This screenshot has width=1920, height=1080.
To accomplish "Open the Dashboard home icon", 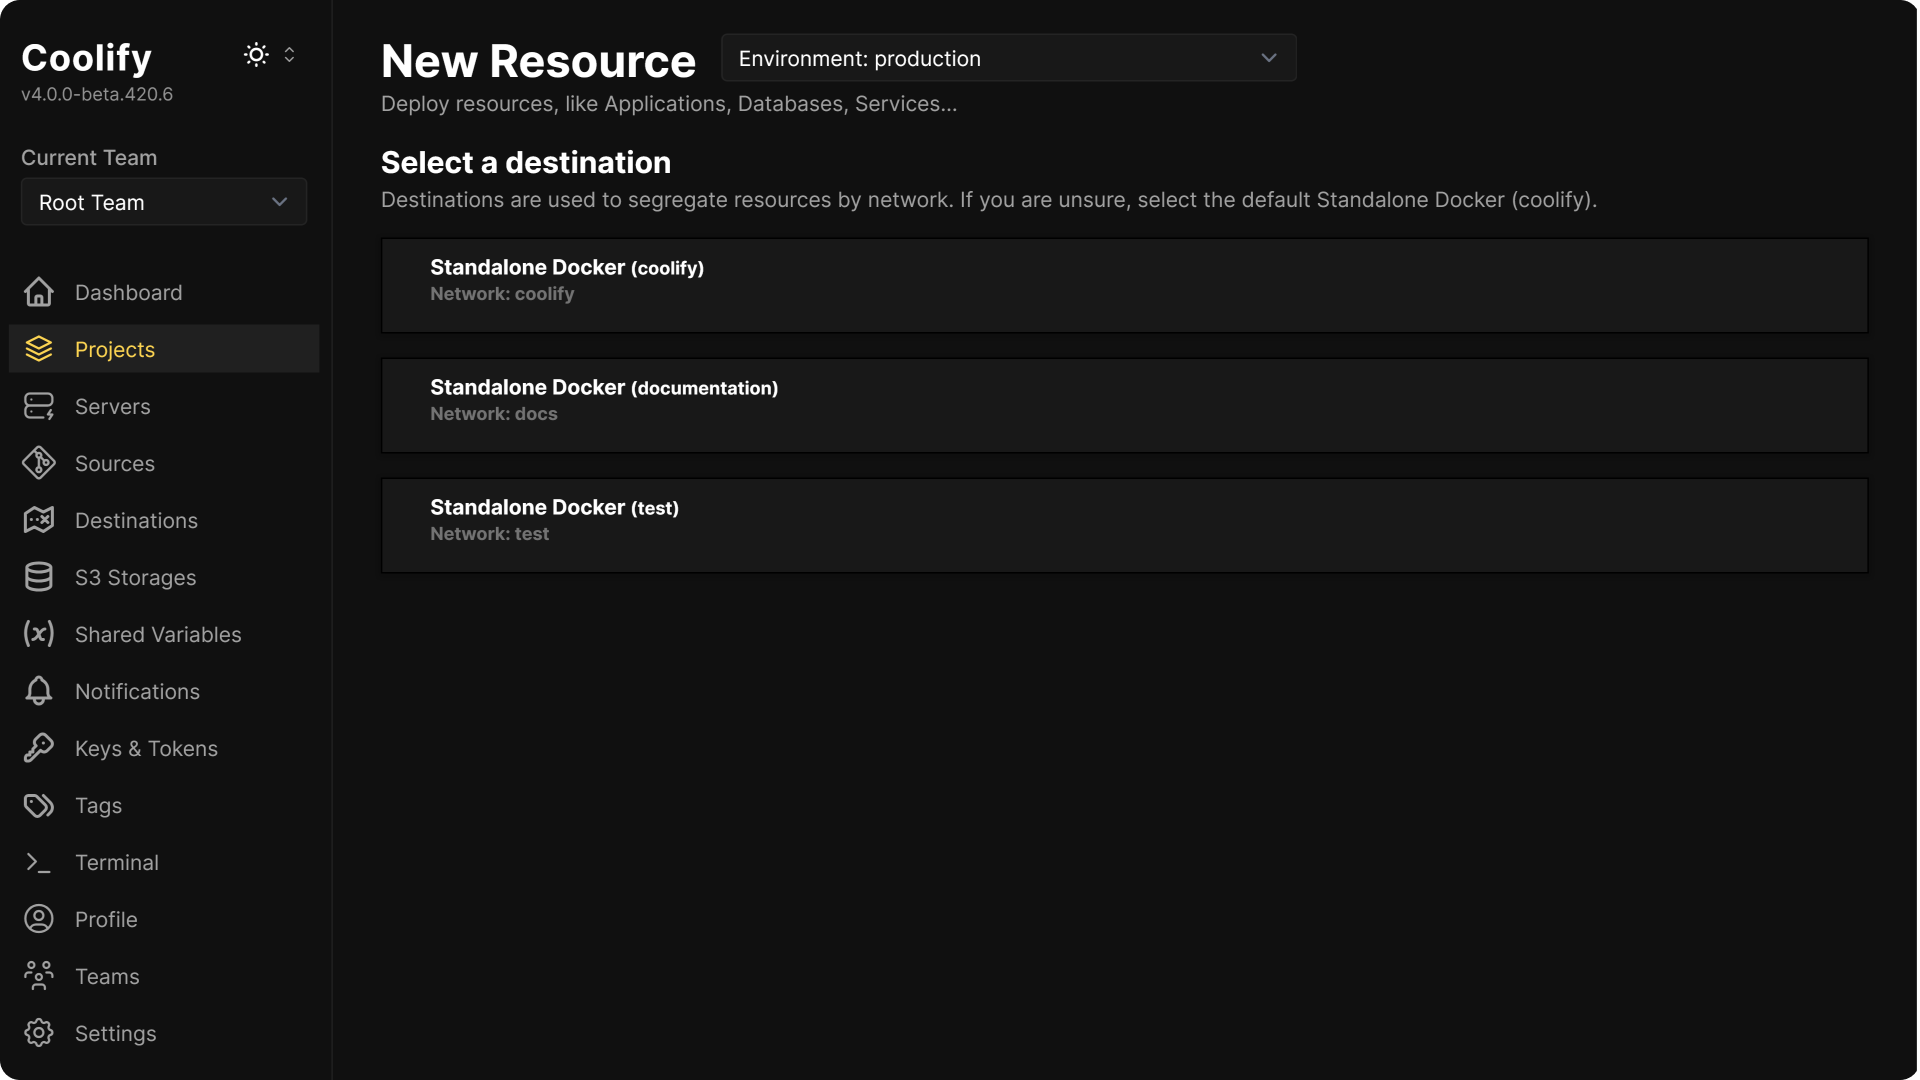I will [38, 292].
